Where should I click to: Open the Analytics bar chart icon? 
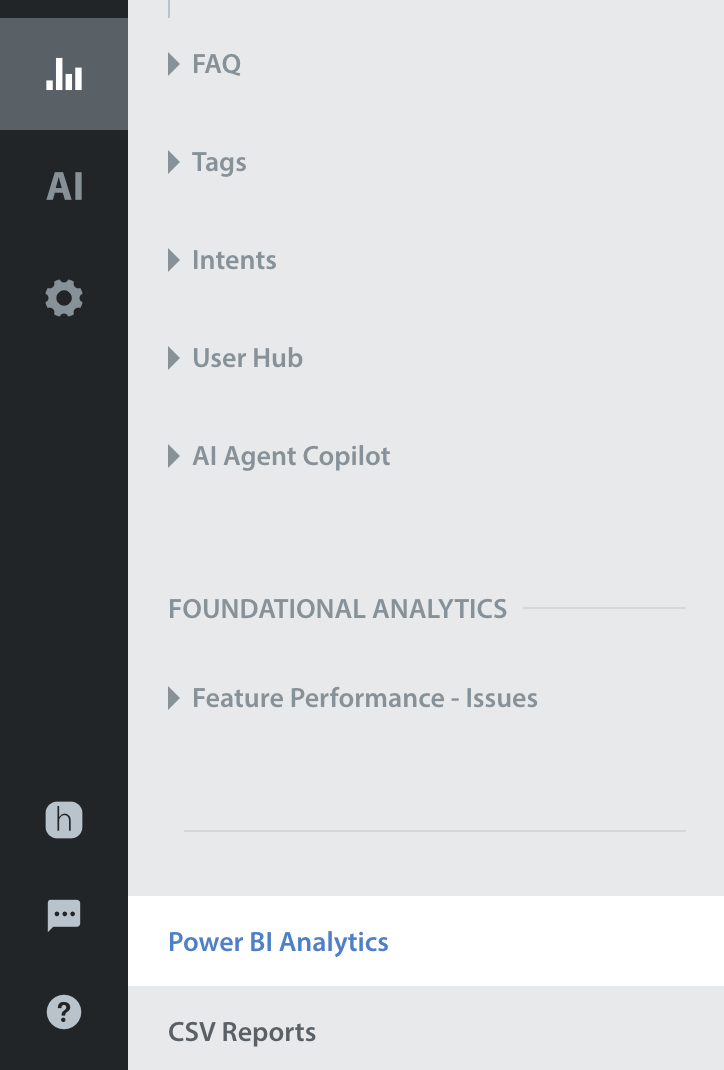coord(64,74)
